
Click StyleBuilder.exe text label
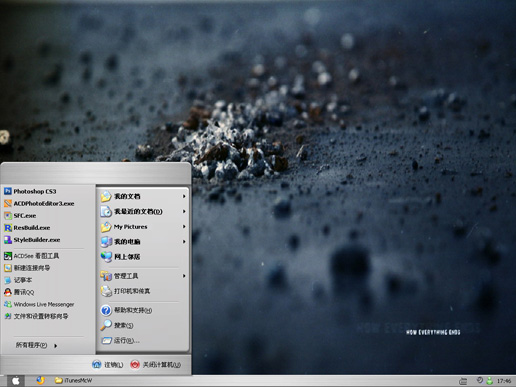point(37,240)
